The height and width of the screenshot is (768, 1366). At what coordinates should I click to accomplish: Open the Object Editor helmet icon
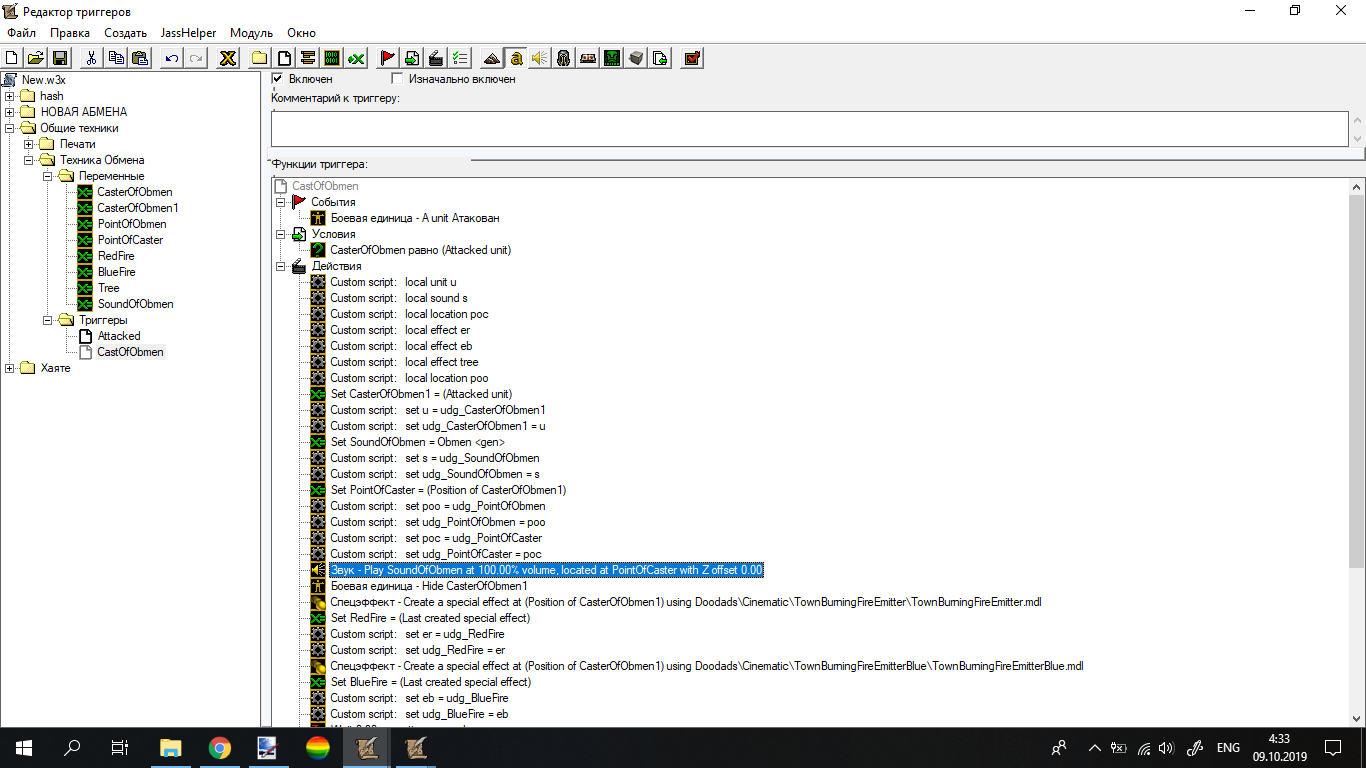coord(564,58)
